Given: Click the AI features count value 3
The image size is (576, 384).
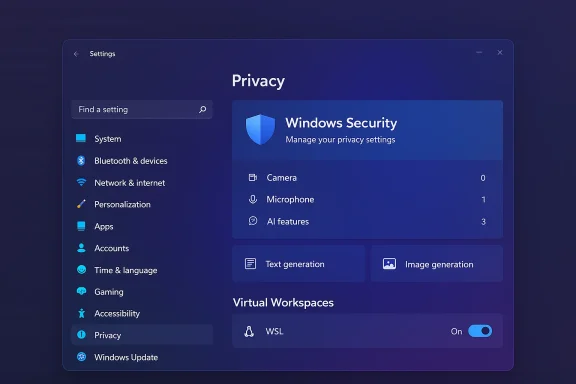Looking at the screenshot, I should (483, 222).
